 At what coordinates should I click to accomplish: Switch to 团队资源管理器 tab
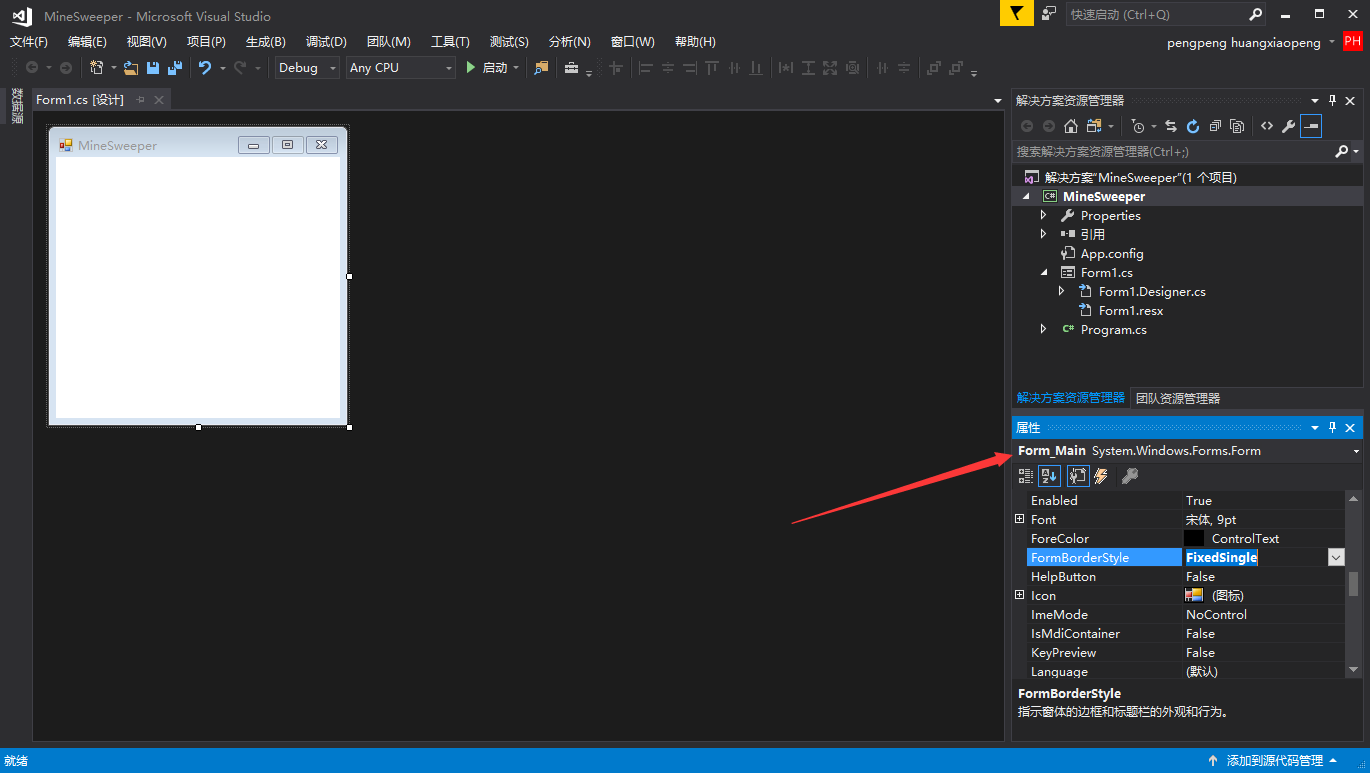tap(1178, 398)
